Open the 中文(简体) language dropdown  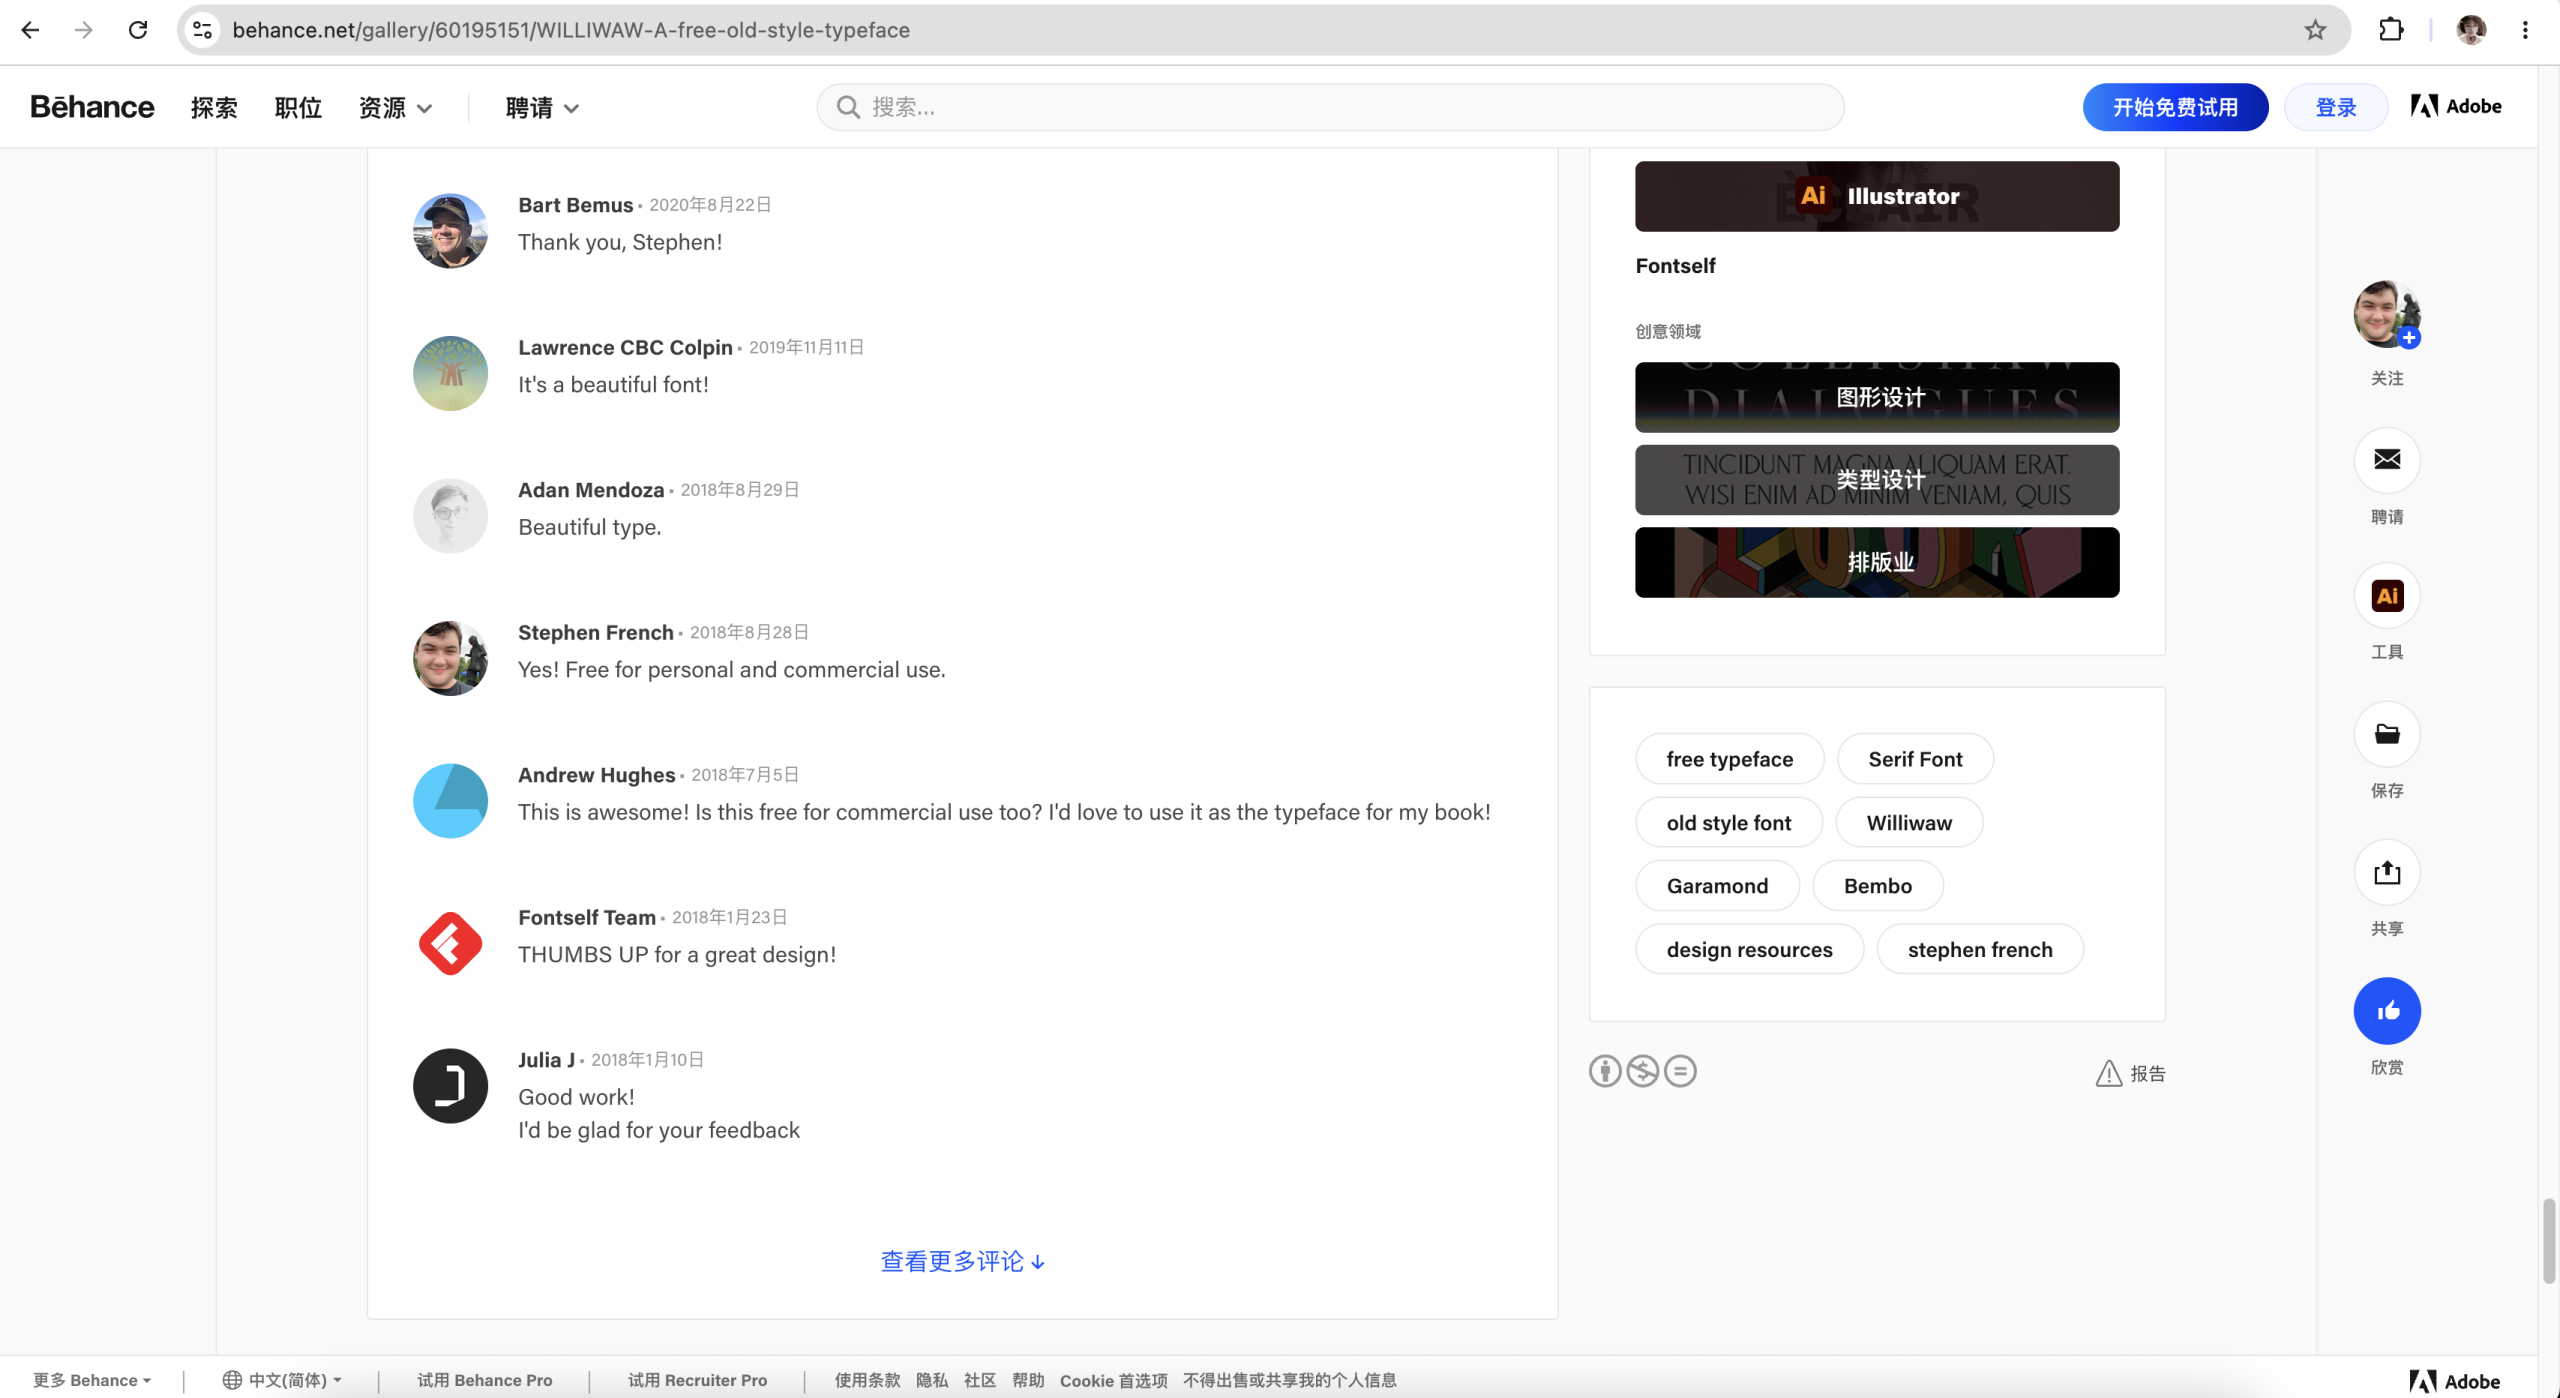point(282,1380)
